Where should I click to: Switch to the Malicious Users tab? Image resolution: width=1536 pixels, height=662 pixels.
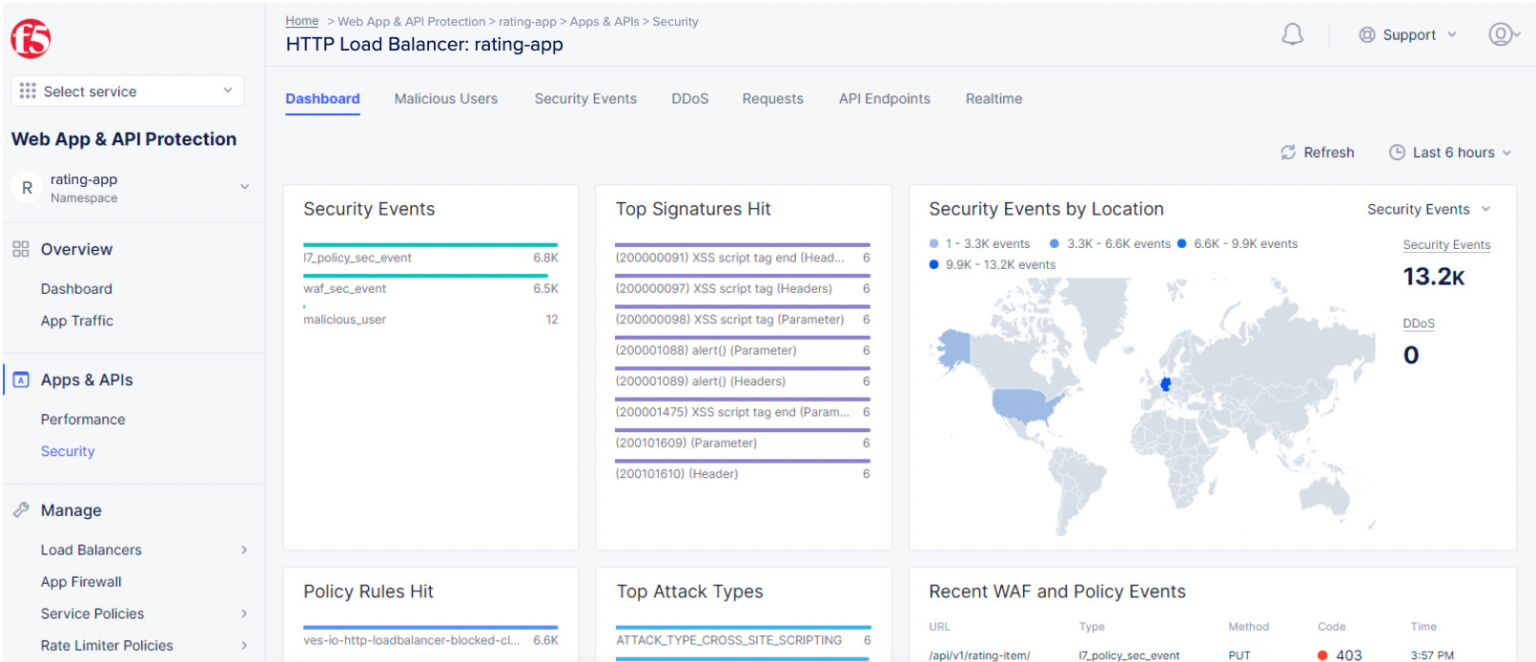click(x=446, y=99)
